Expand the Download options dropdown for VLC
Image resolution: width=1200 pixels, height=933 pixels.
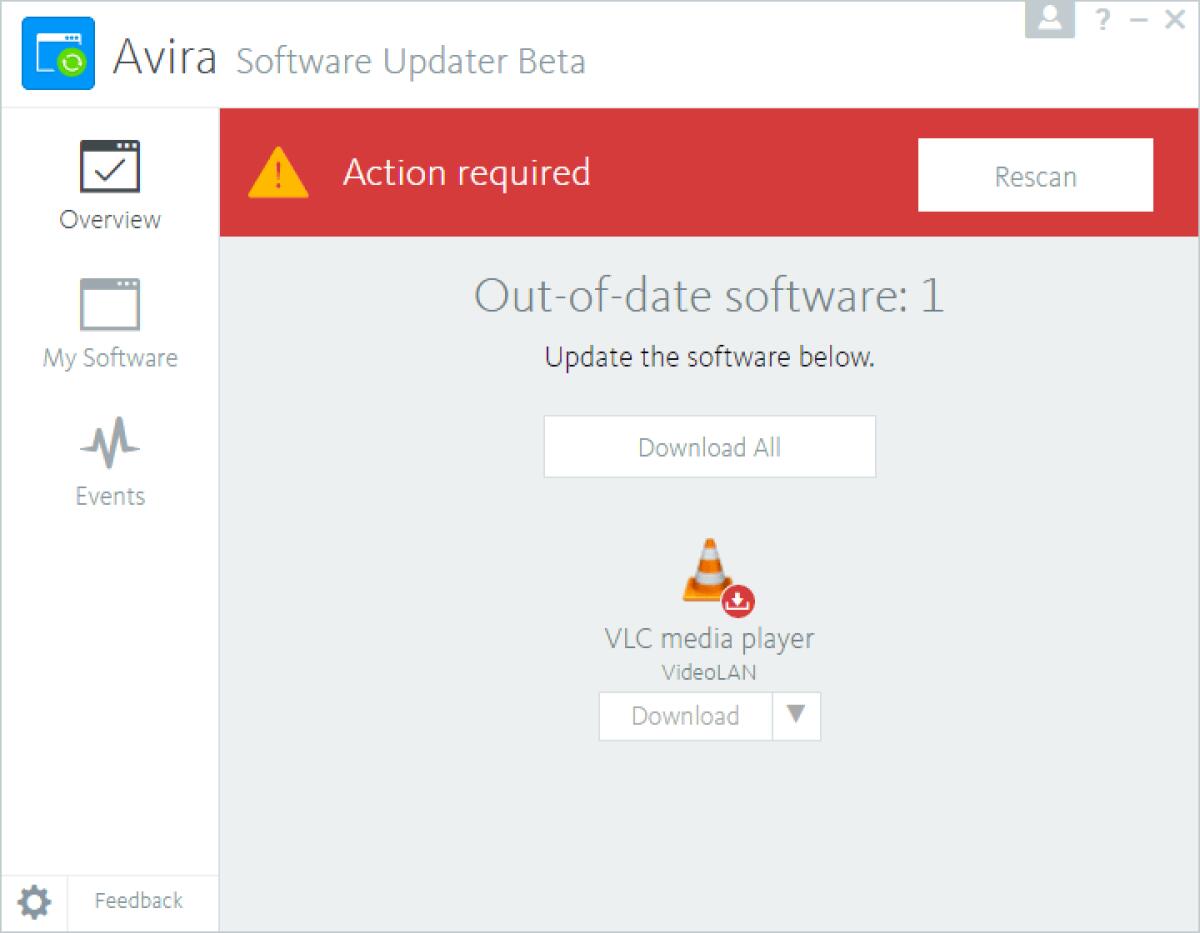795,716
